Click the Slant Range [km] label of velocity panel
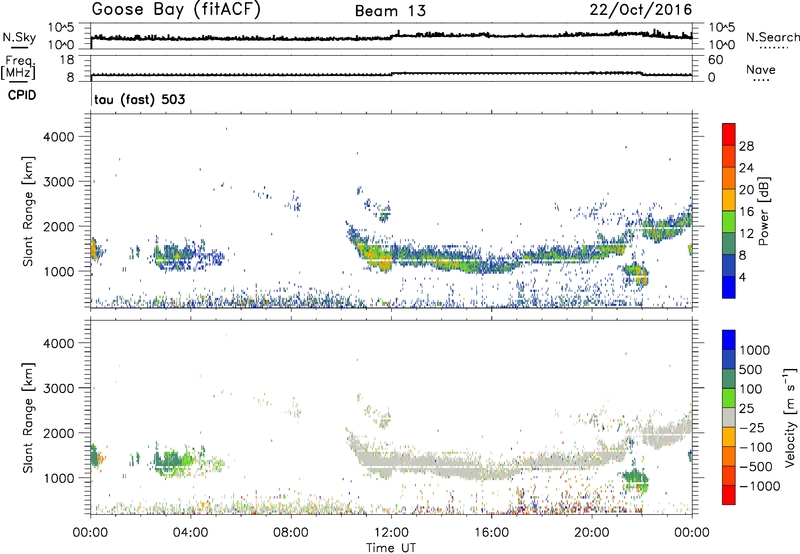The width and height of the screenshot is (800, 554). [x=28, y=418]
